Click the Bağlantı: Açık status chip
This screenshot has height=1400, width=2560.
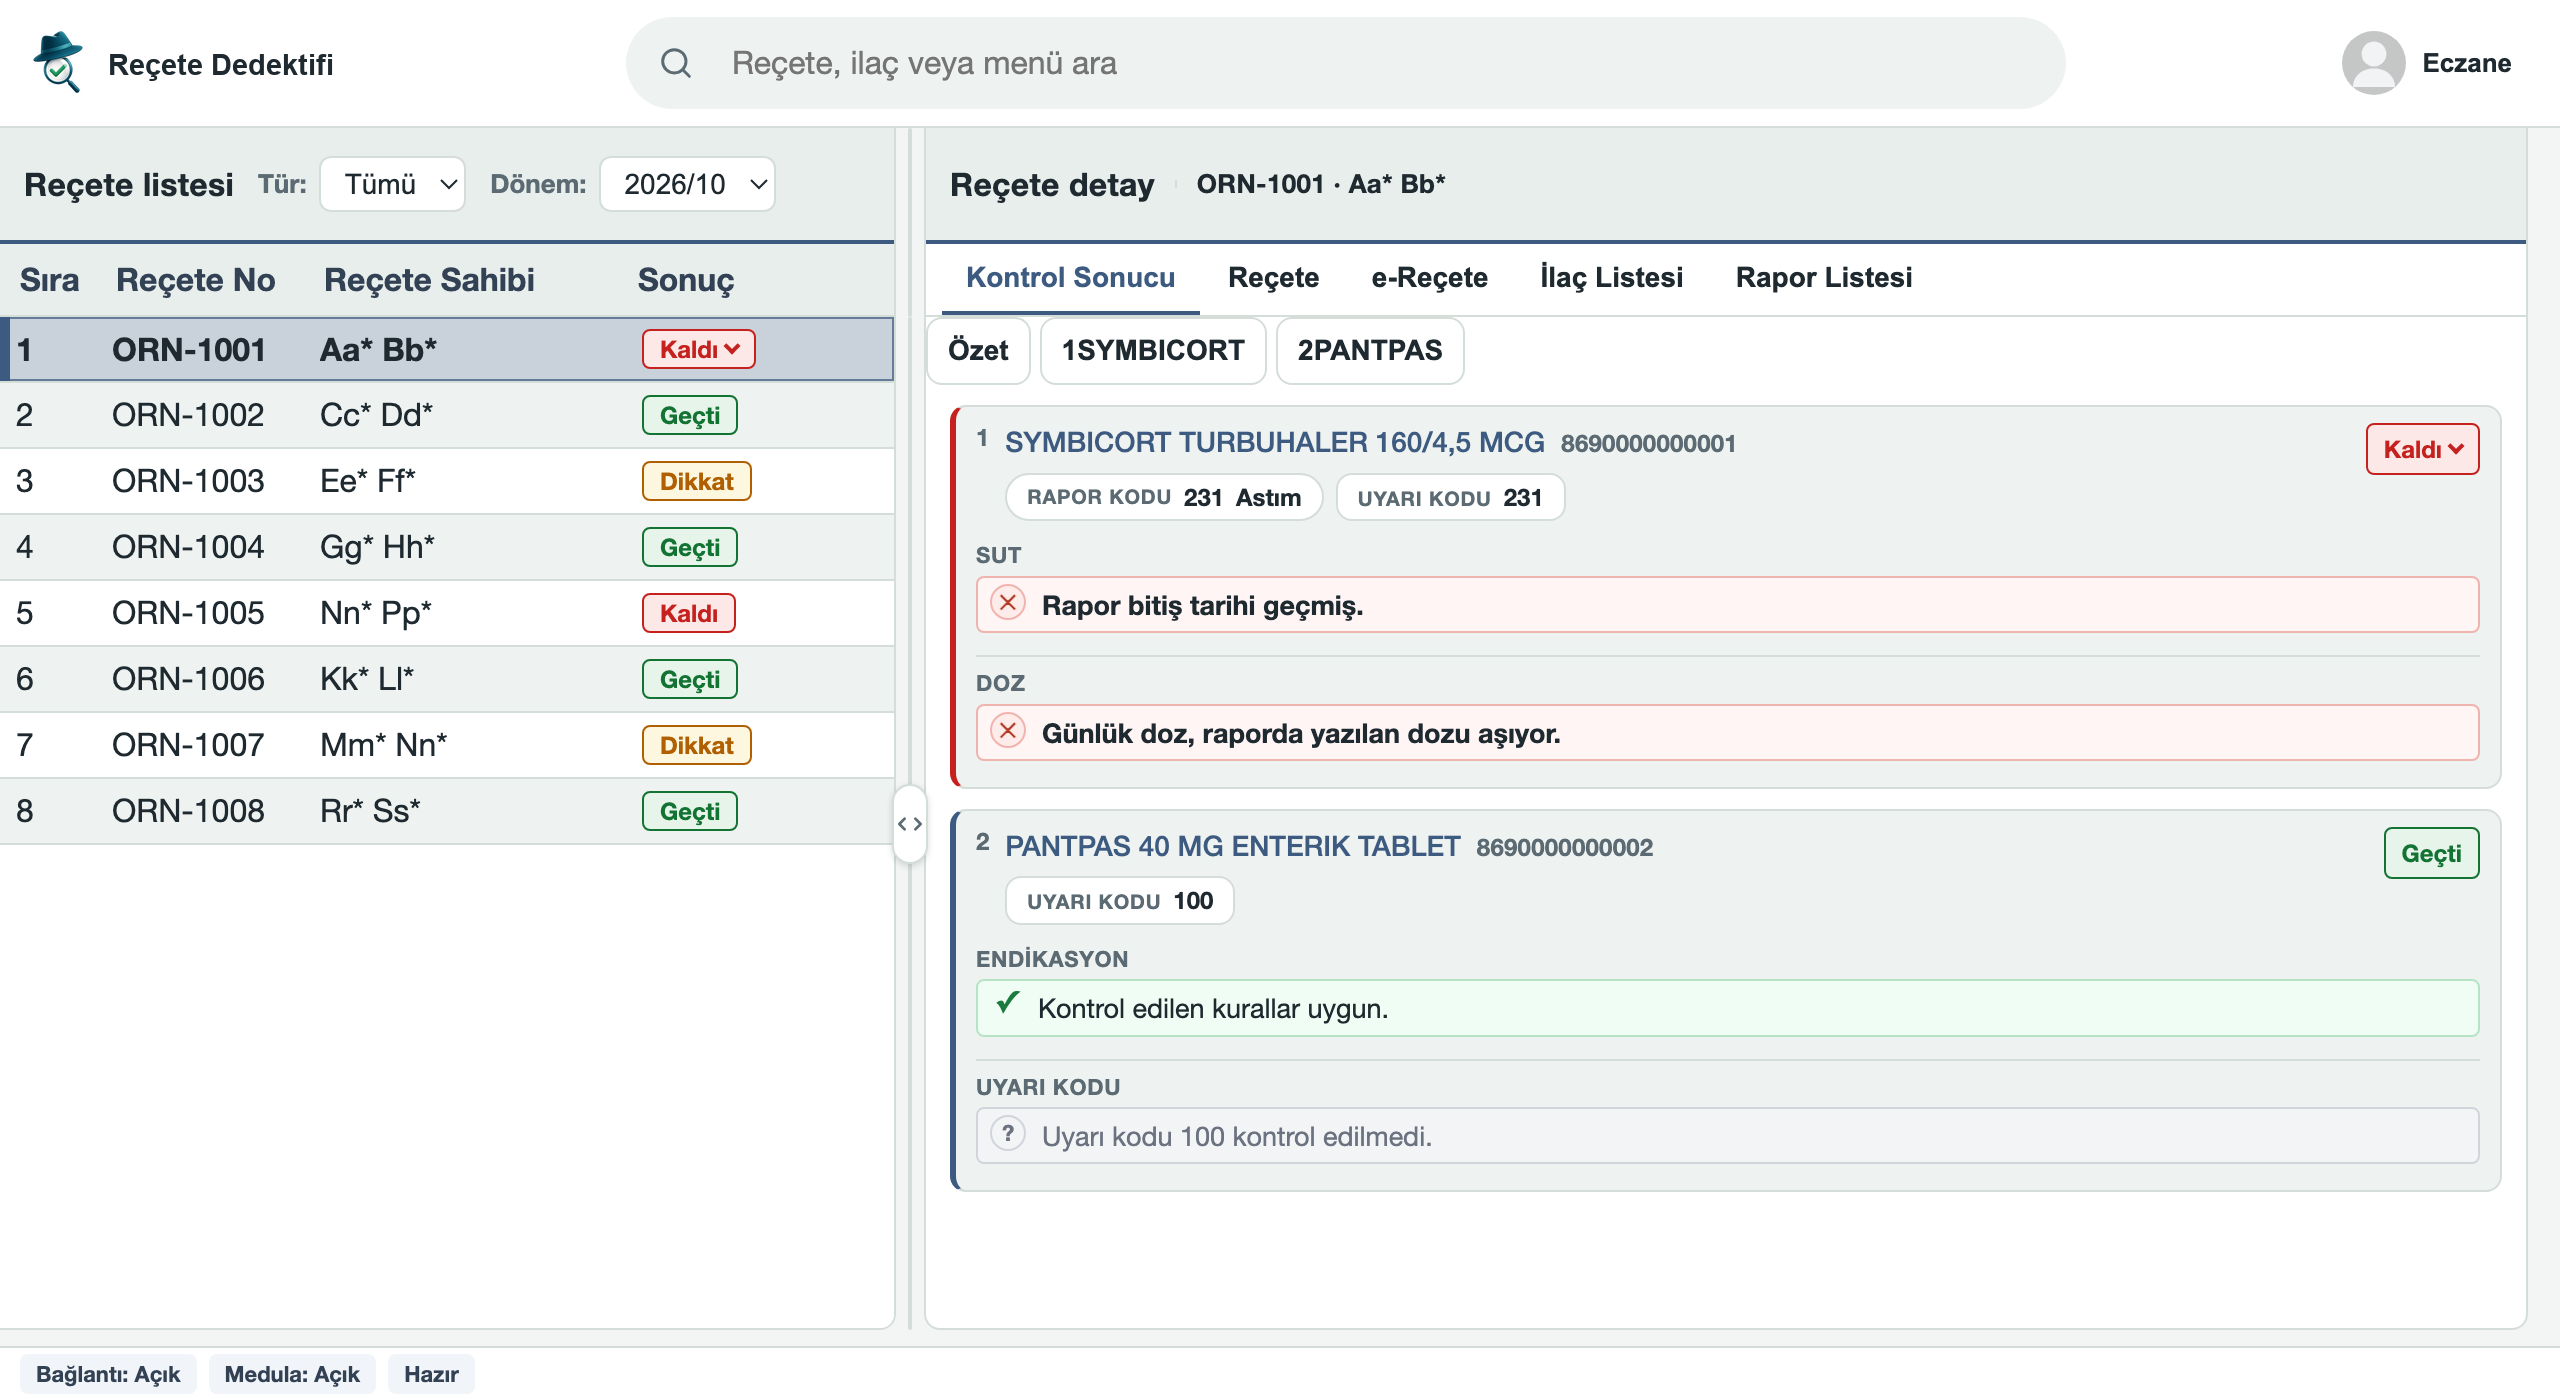(108, 1374)
